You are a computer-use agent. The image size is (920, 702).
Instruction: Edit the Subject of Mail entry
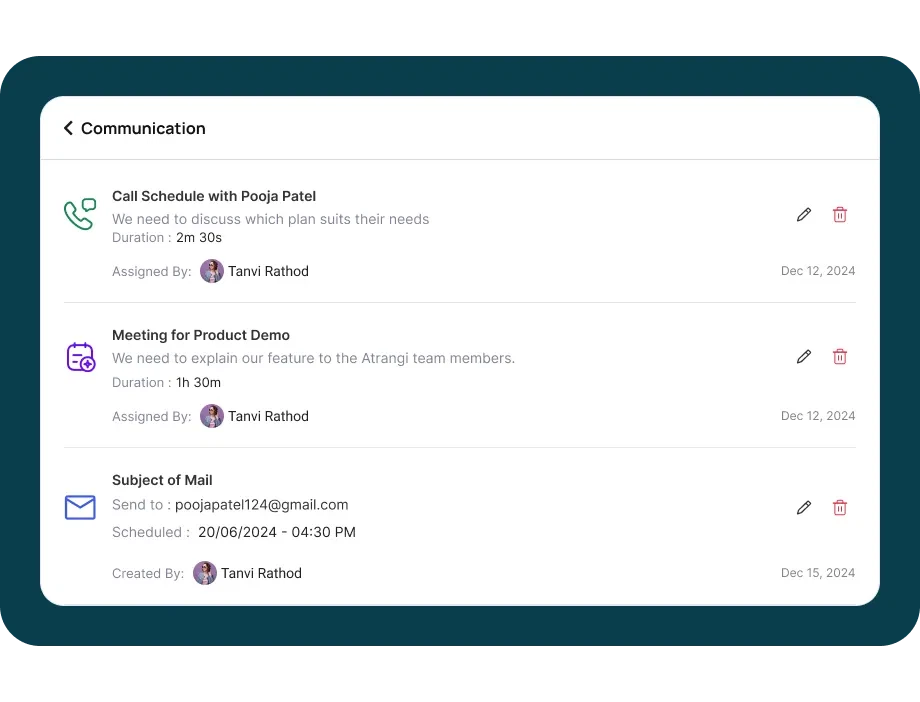tap(804, 508)
